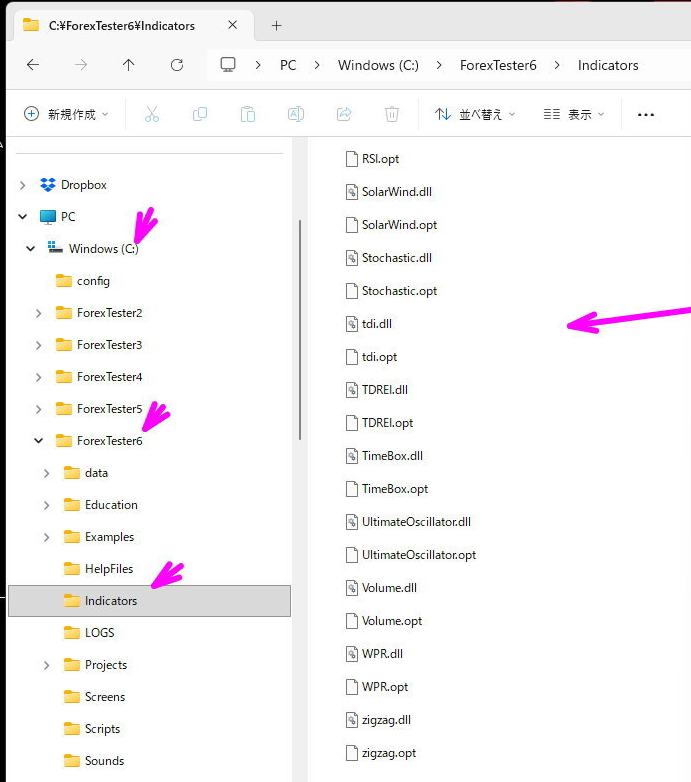
Task: Click the Paste clipboard icon
Action: (248, 115)
